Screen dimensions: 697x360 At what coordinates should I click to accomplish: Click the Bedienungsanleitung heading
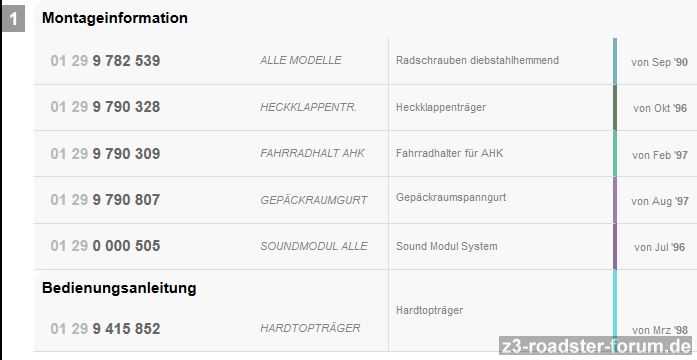(119, 288)
